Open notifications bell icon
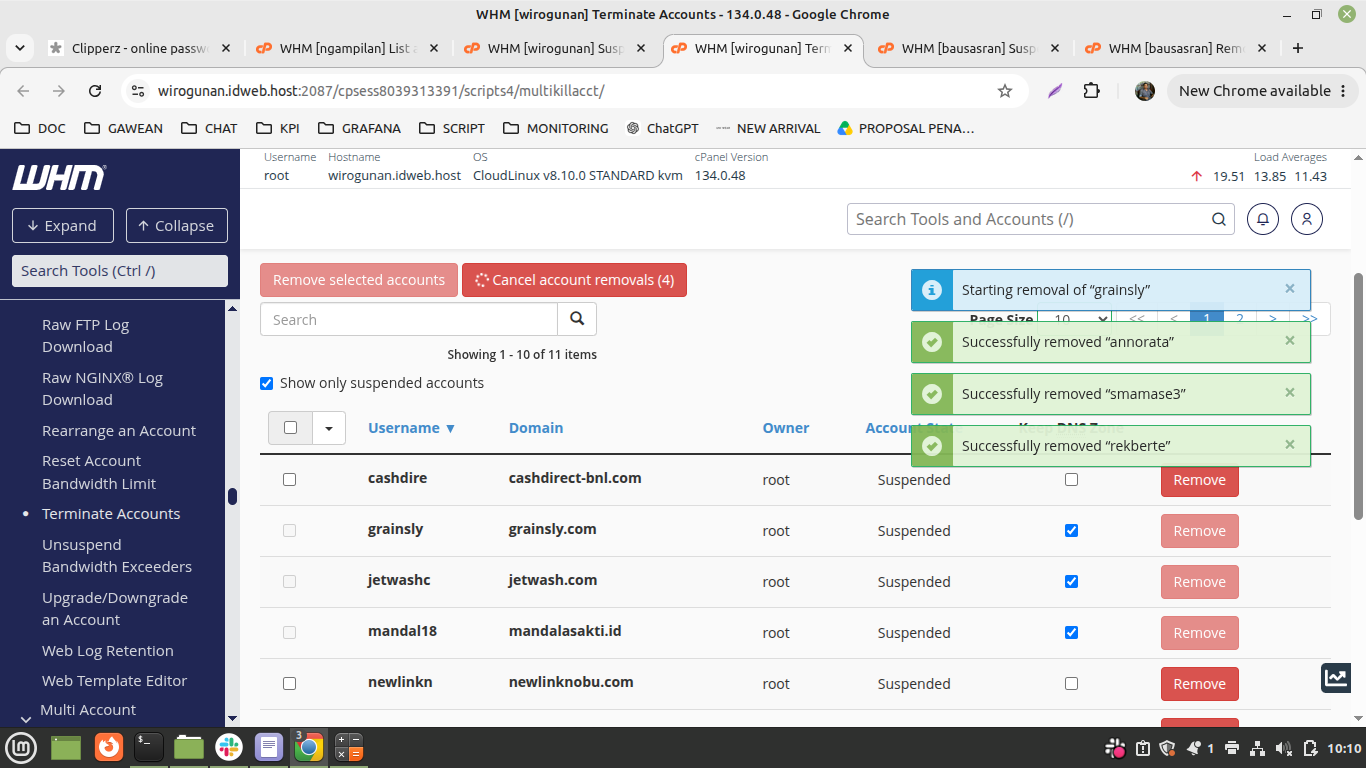The image size is (1366, 768). point(1263,219)
